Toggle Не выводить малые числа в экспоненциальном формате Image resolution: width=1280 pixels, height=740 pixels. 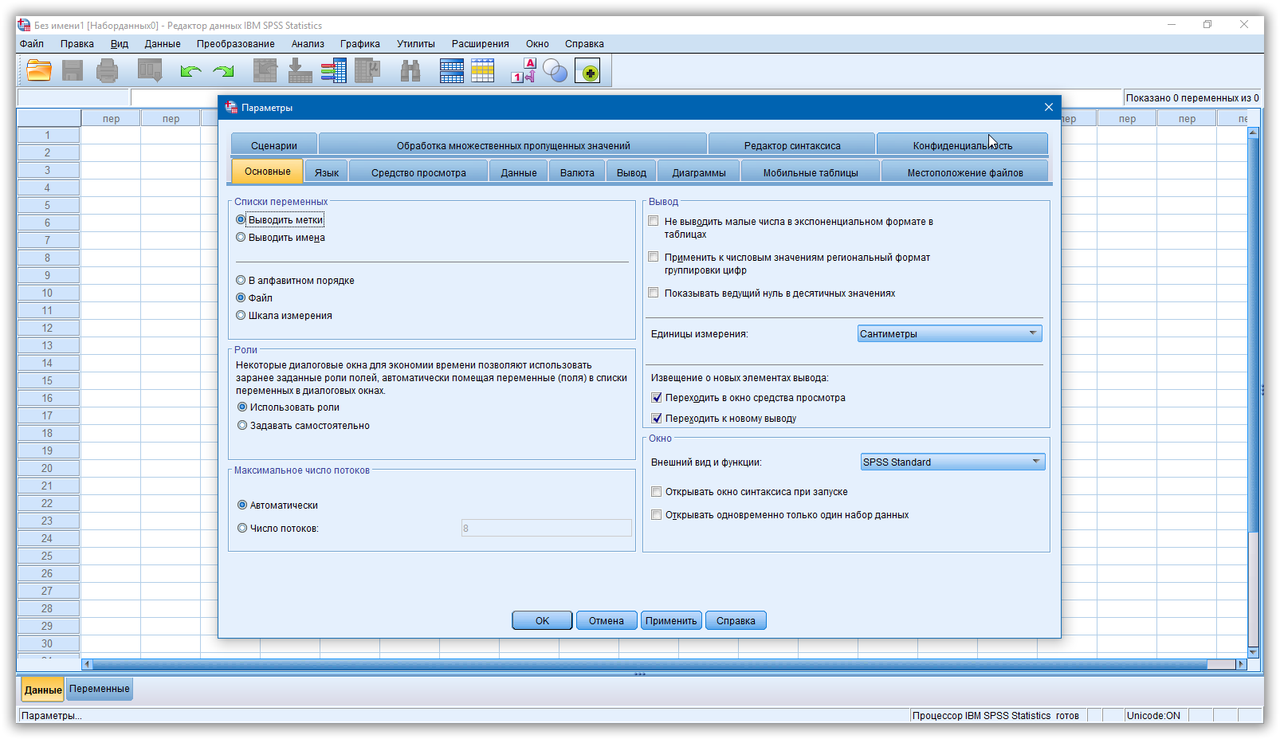tap(654, 221)
